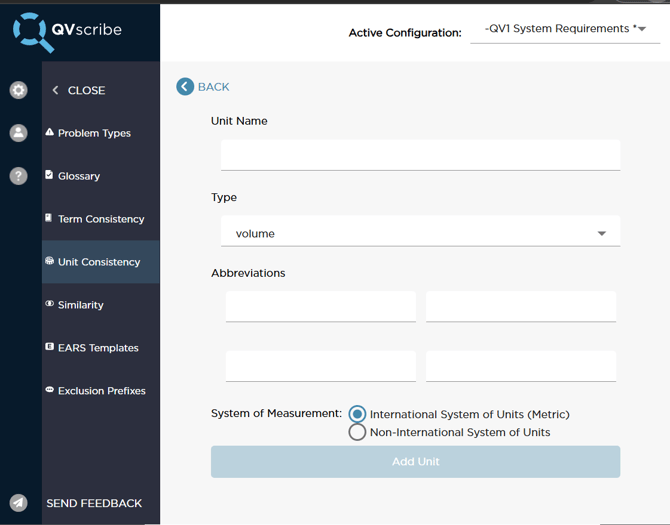Image resolution: width=670 pixels, height=525 pixels.
Task: Open the user profile icon
Action: click(18, 133)
